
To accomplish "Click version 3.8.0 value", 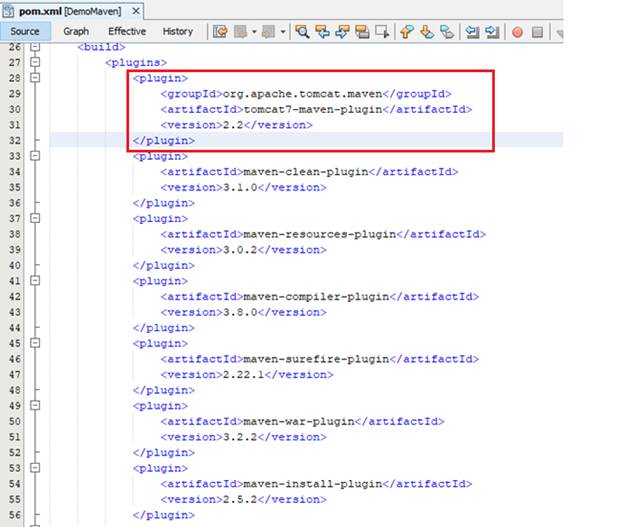I will [240, 312].
